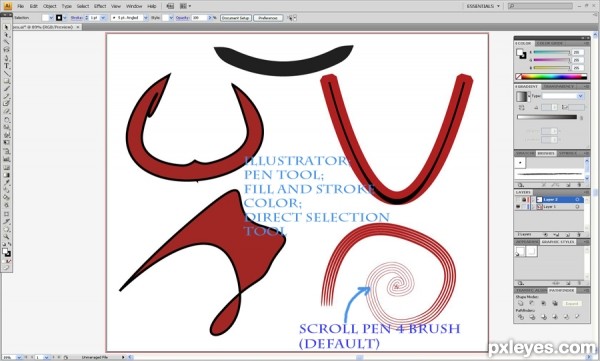
Task: Expand Layer 2 contents
Action: (x=533, y=199)
